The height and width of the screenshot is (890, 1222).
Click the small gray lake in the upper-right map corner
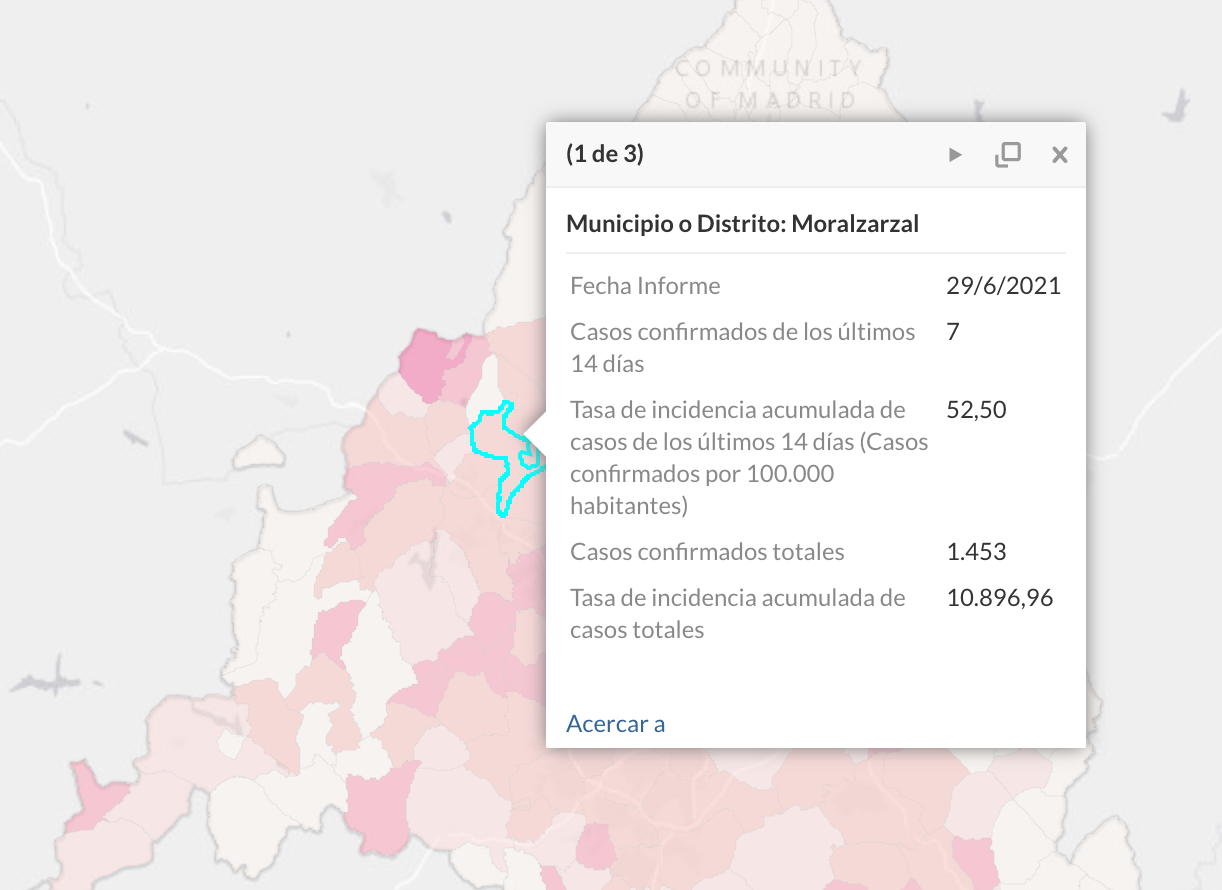1178,104
